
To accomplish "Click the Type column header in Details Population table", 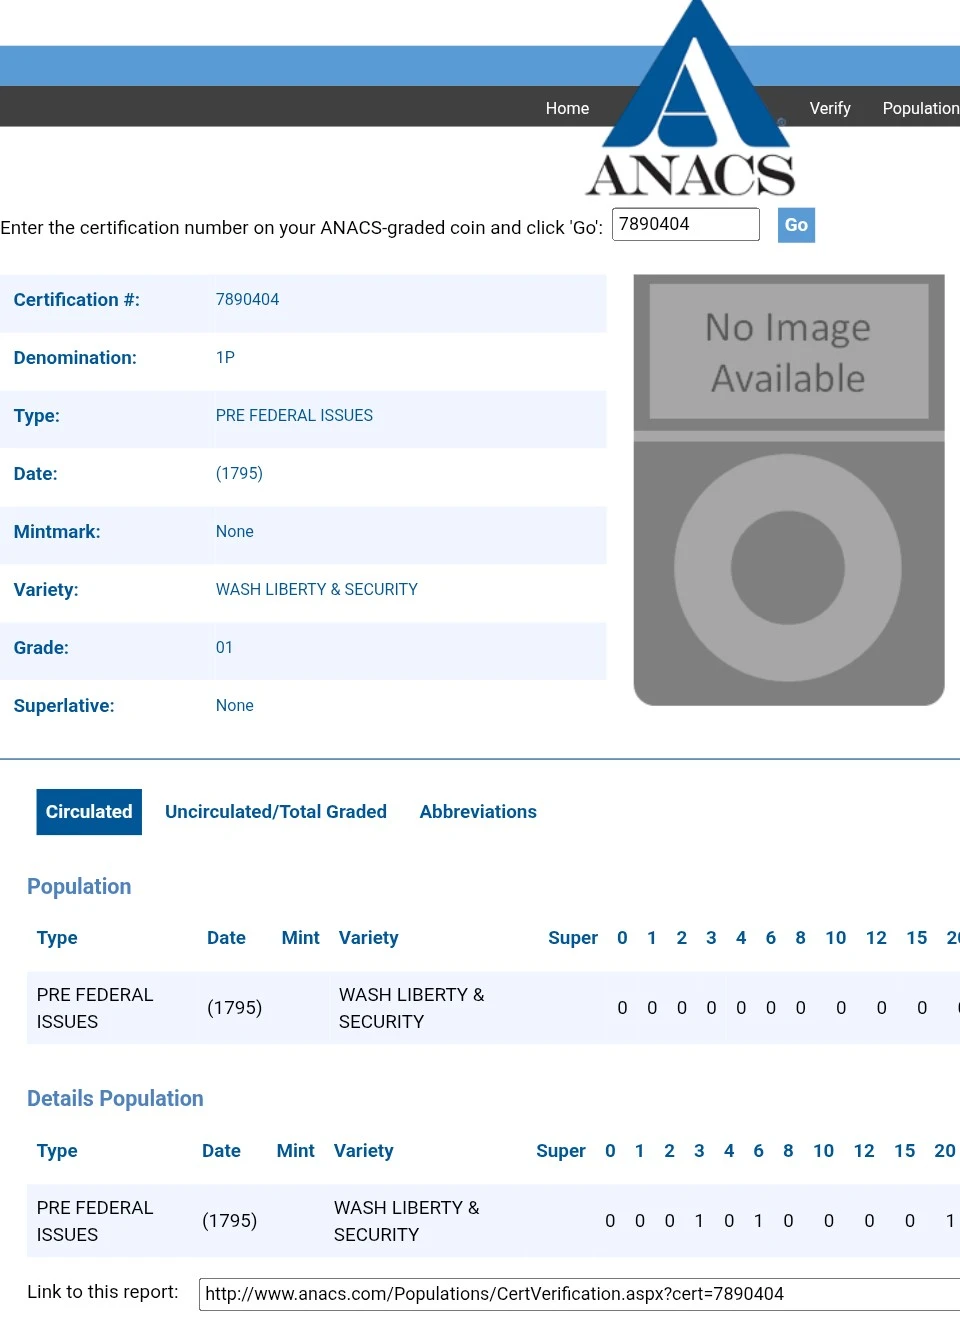I will coord(57,1151).
